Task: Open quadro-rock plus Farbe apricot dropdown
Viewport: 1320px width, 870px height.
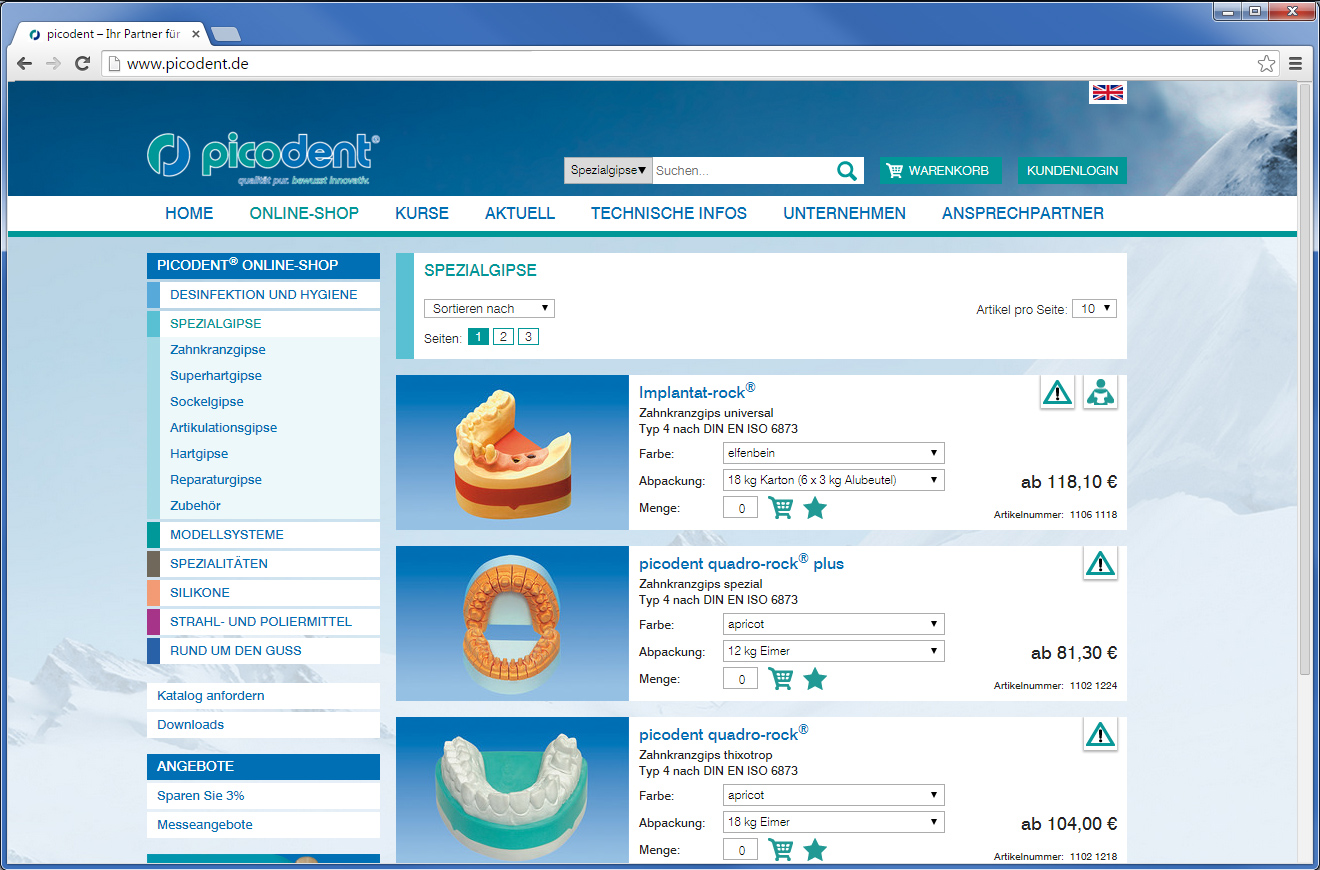Action: (833, 624)
